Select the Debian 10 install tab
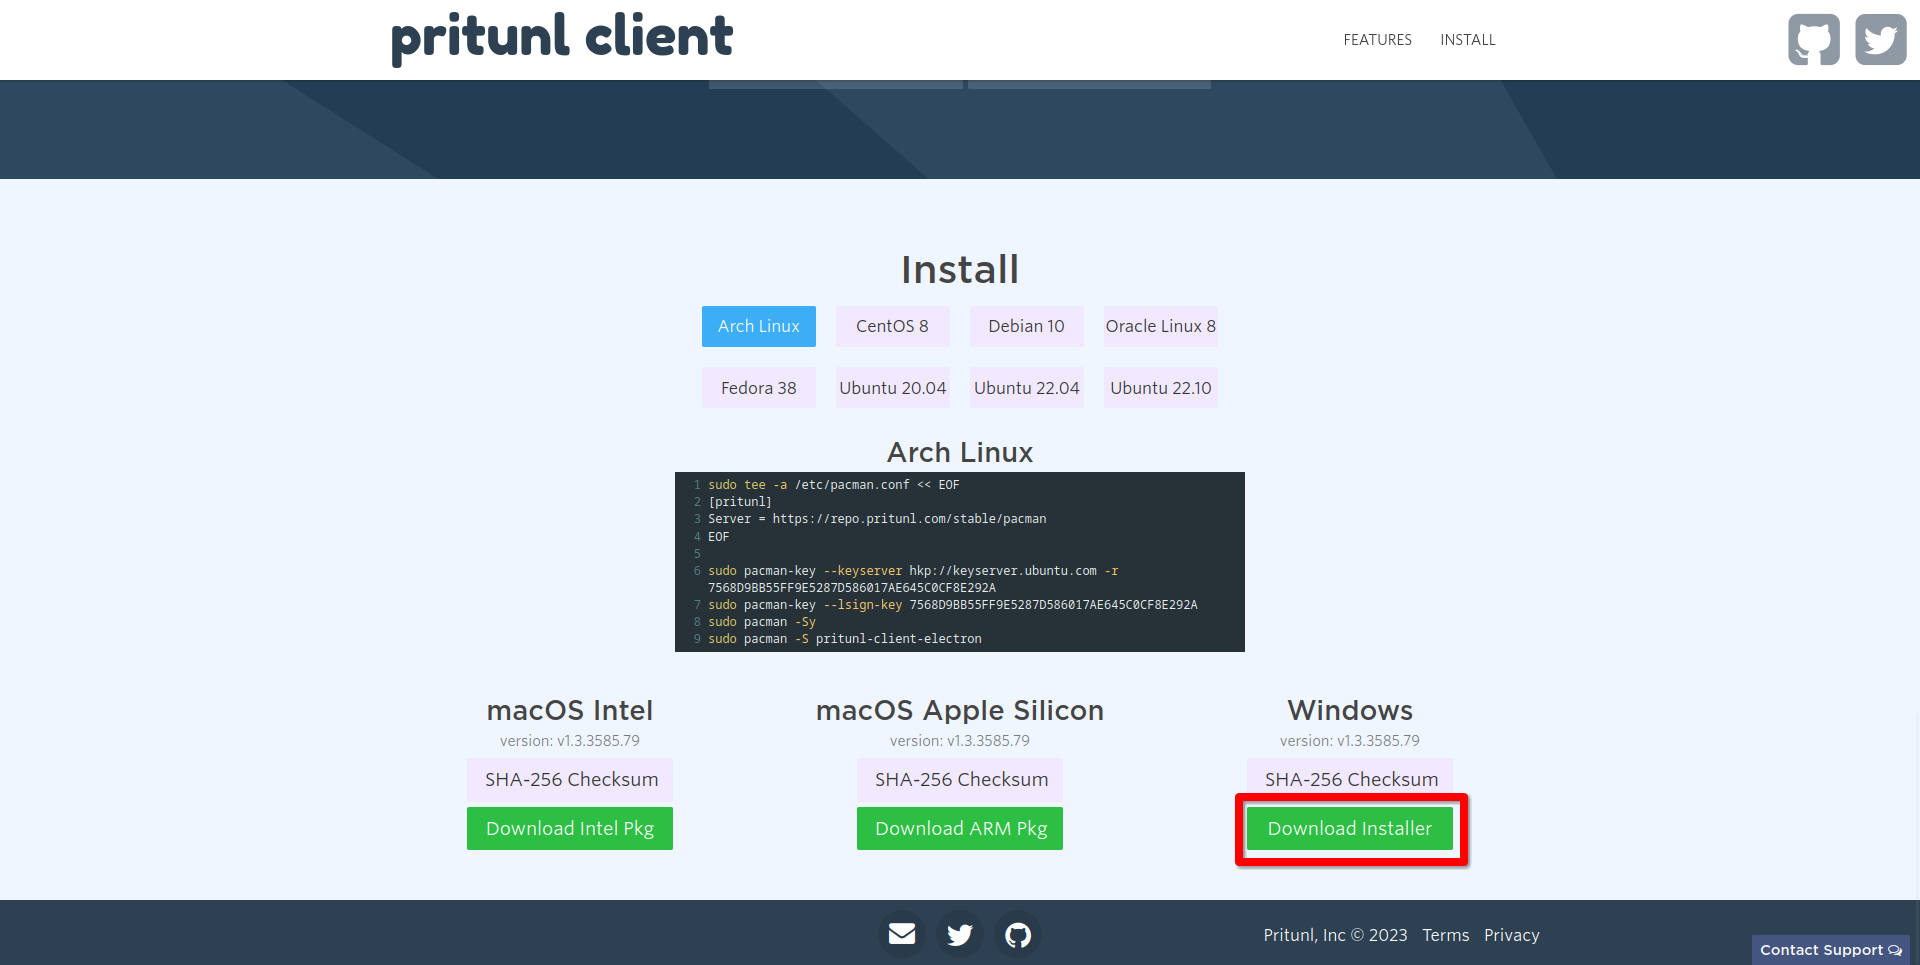Image resolution: width=1920 pixels, height=965 pixels. [1026, 326]
